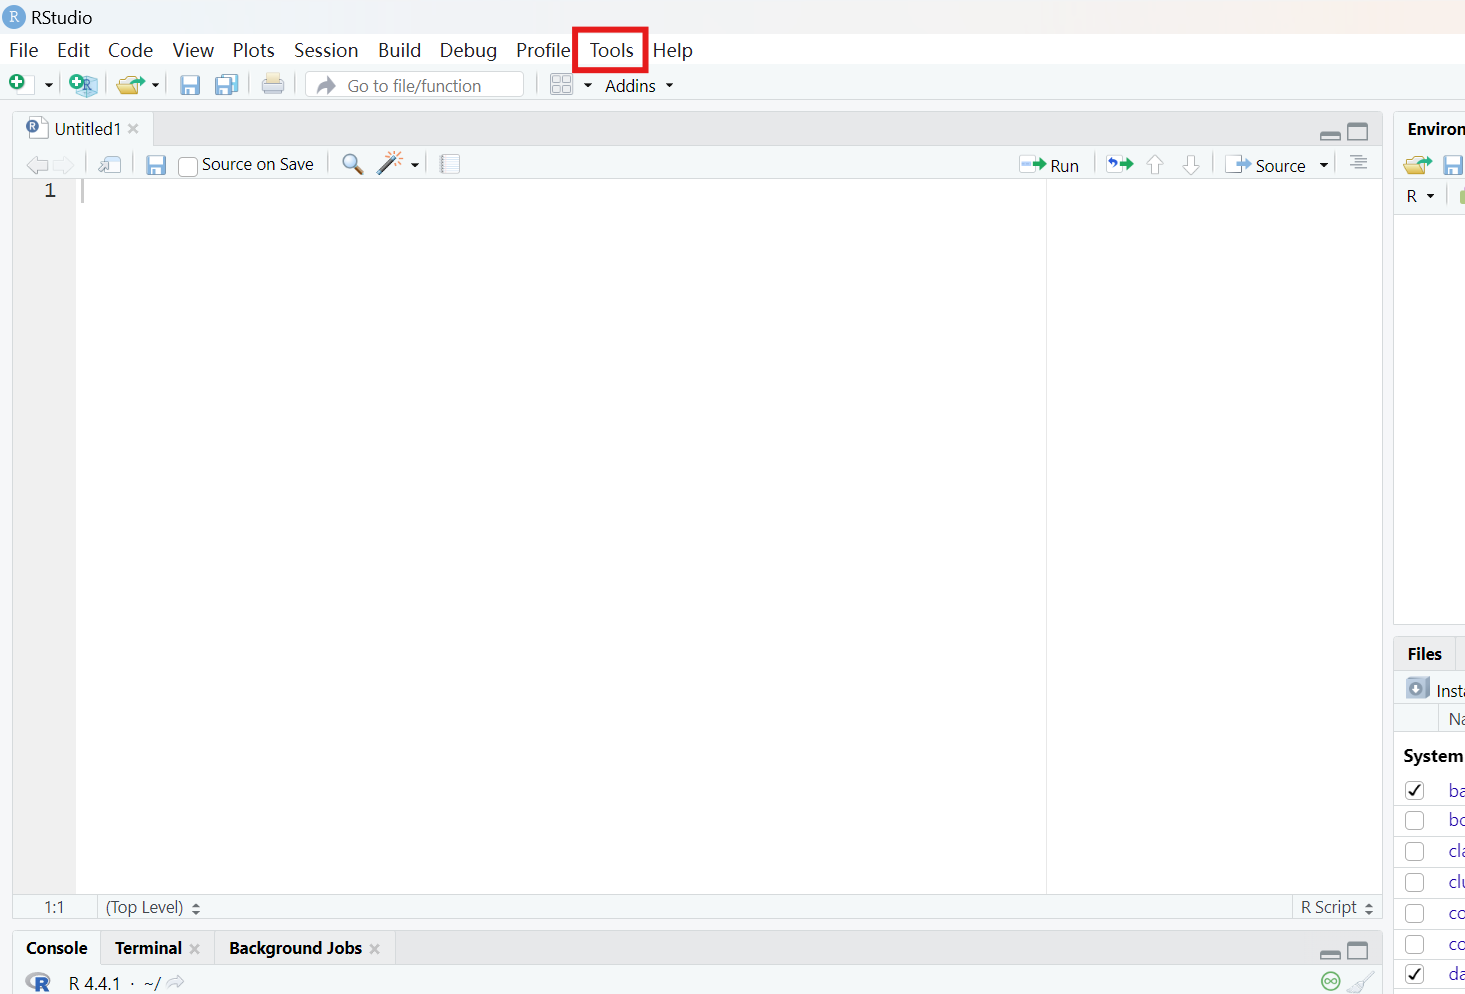
Task: Open the (Top Level) scope selector
Action: (x=153, y=907)
